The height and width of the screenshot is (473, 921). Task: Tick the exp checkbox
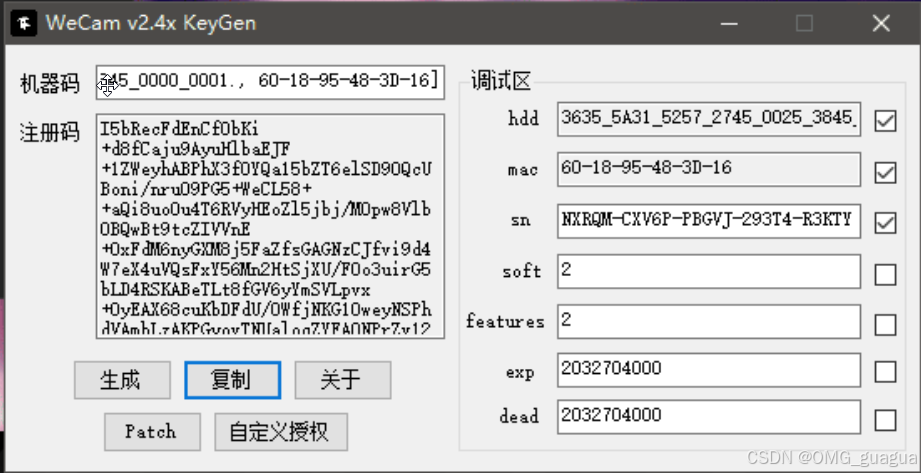point(885,372)
